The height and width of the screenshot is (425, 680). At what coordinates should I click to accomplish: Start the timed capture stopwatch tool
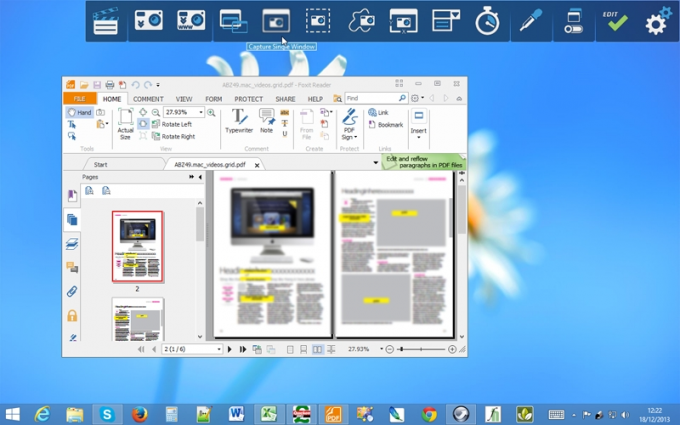click(x=487, y=21)
